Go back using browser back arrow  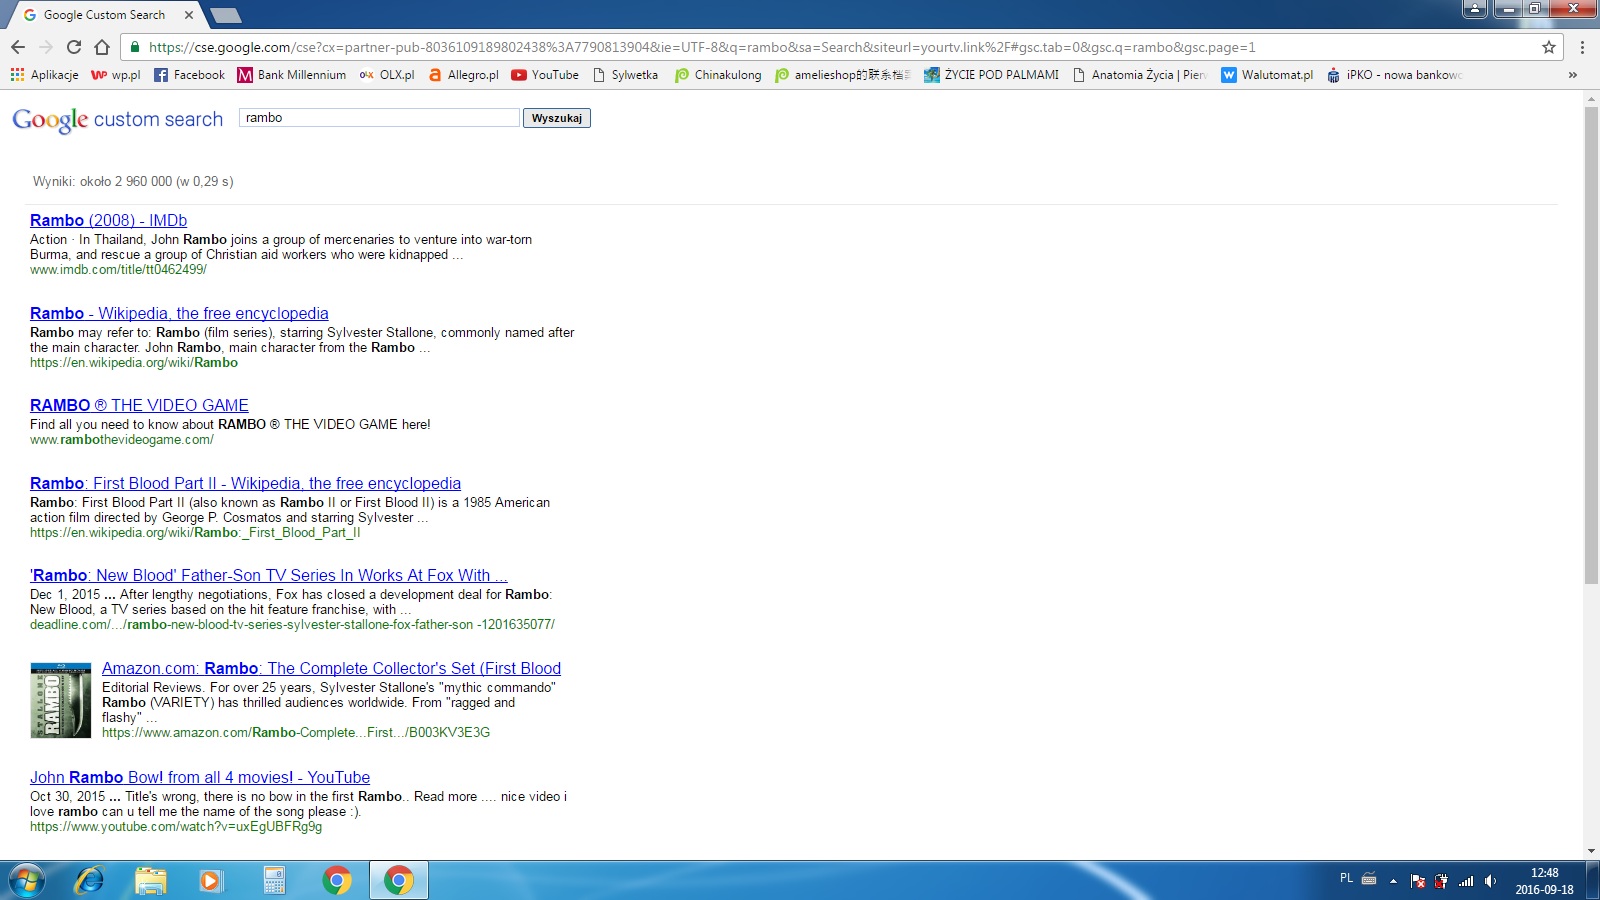17,47
